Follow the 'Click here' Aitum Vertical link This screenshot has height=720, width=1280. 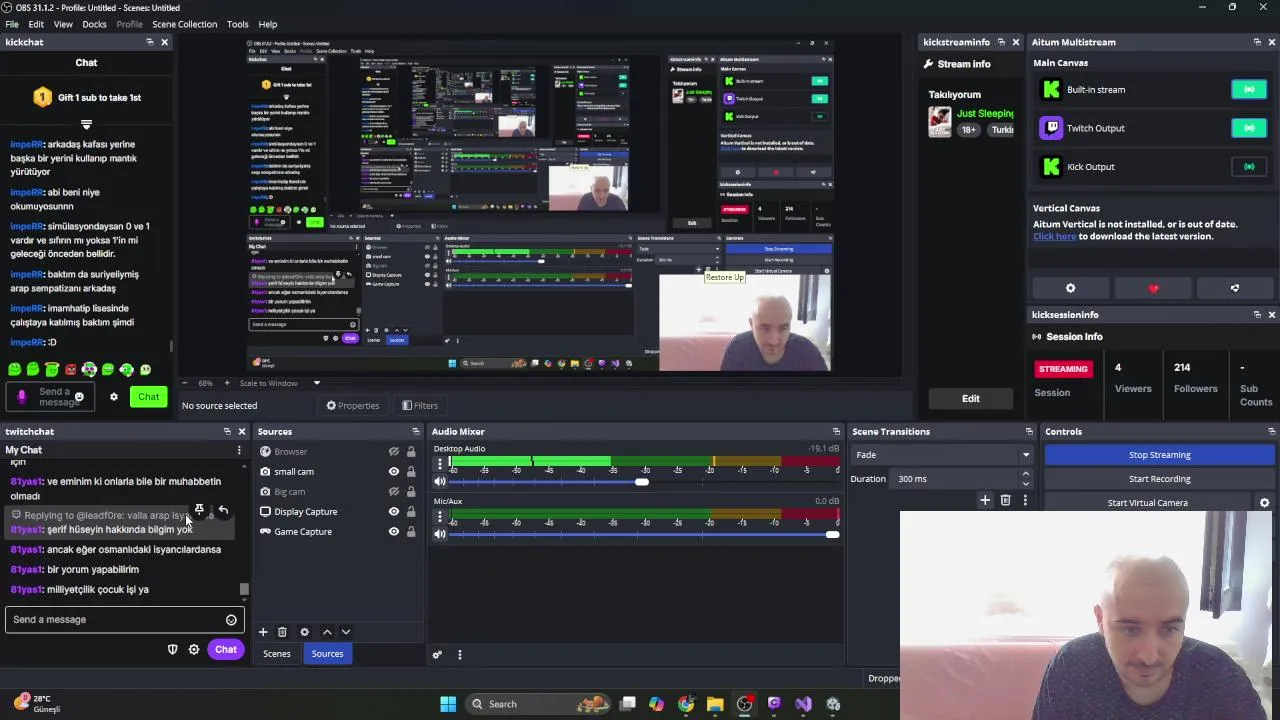click(1055, 236)
